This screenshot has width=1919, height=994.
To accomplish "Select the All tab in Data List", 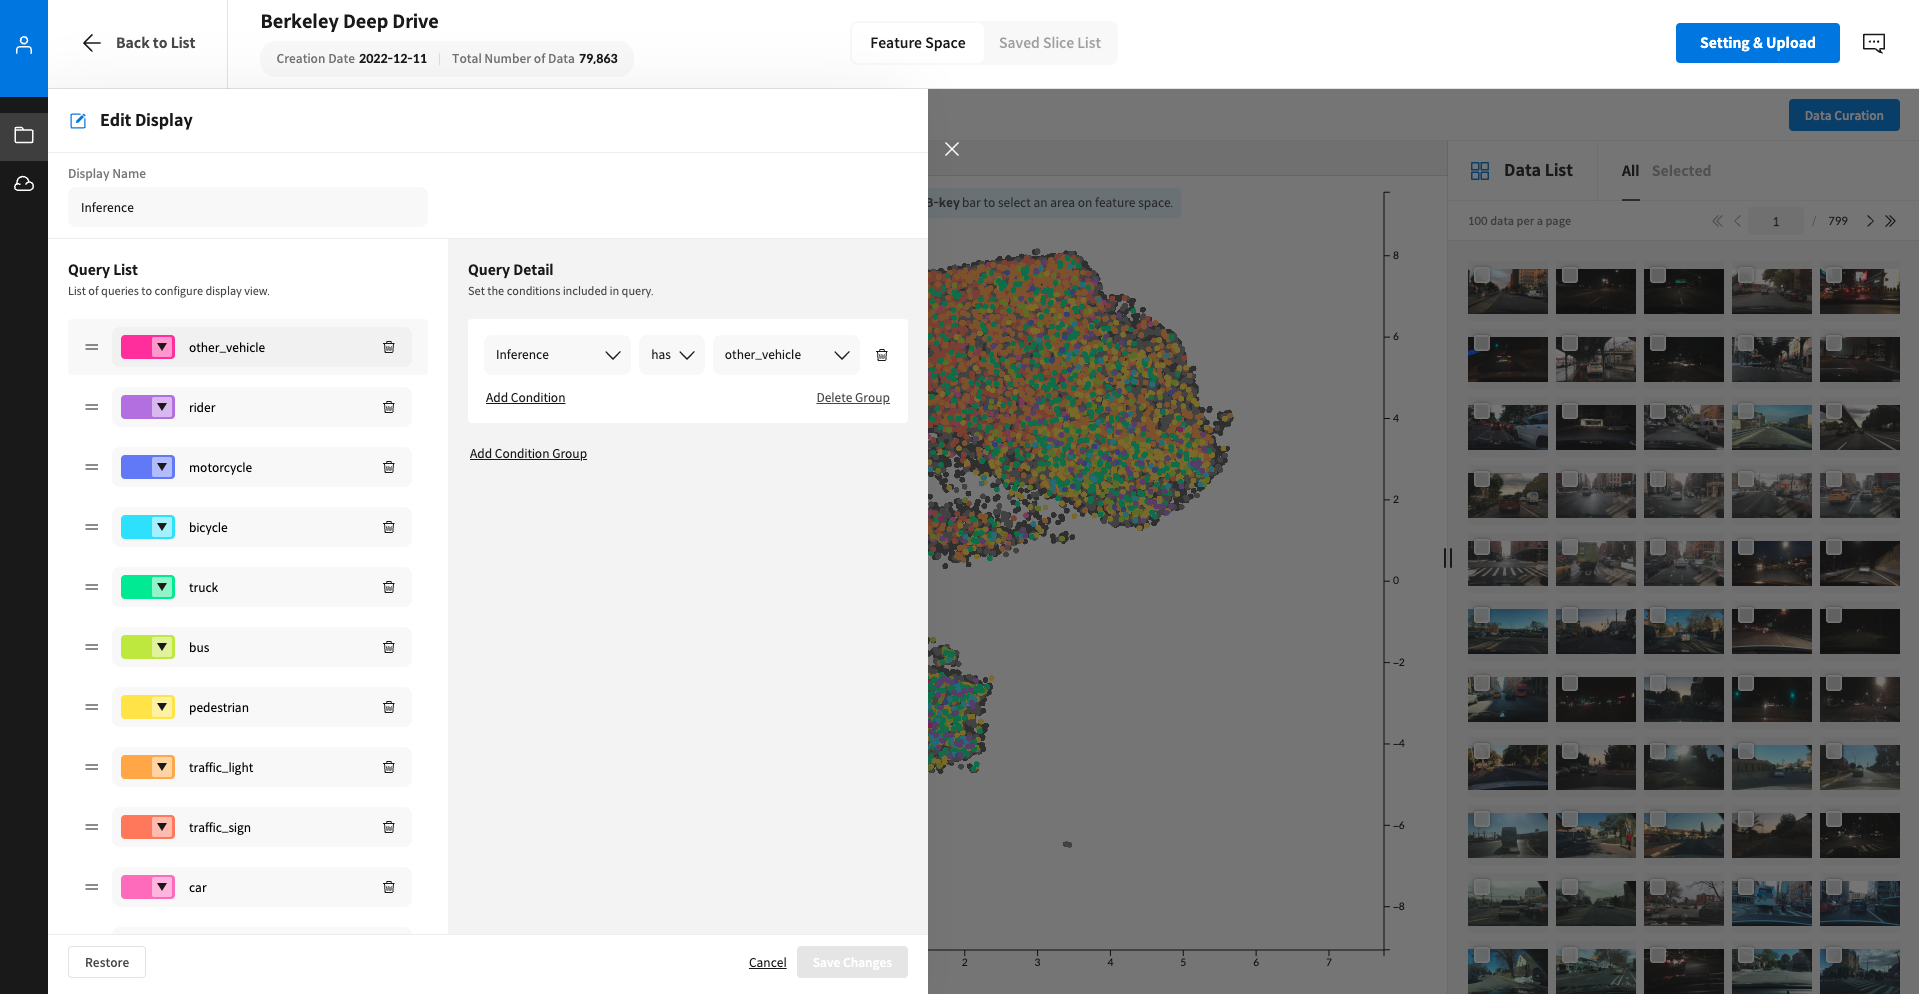I will click(x=1630, y=171).
